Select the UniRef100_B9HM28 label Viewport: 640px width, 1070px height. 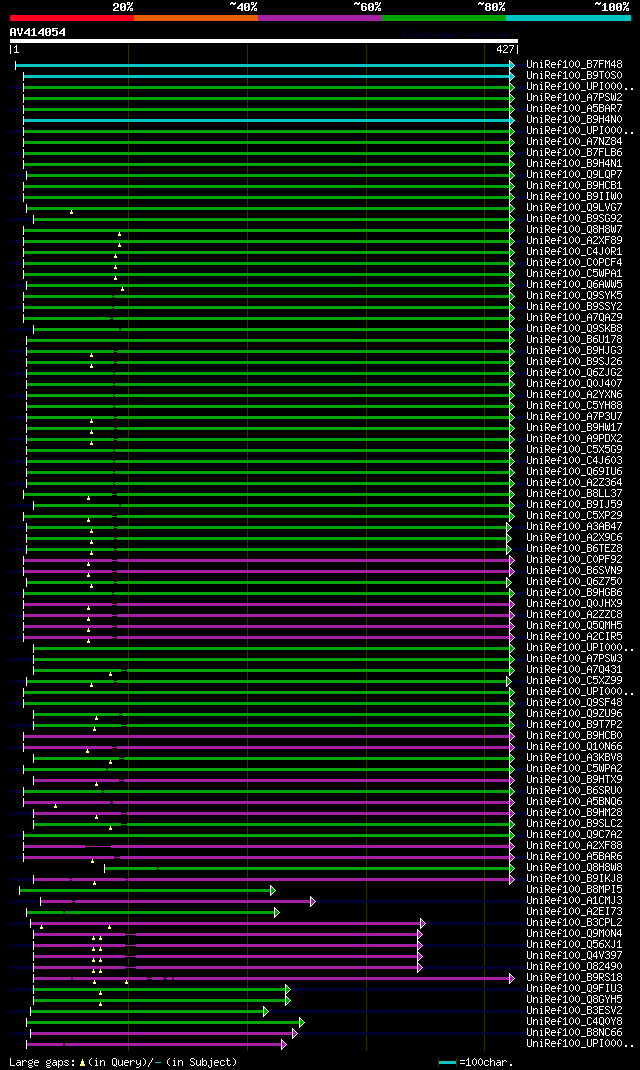[x=574, y=813]
